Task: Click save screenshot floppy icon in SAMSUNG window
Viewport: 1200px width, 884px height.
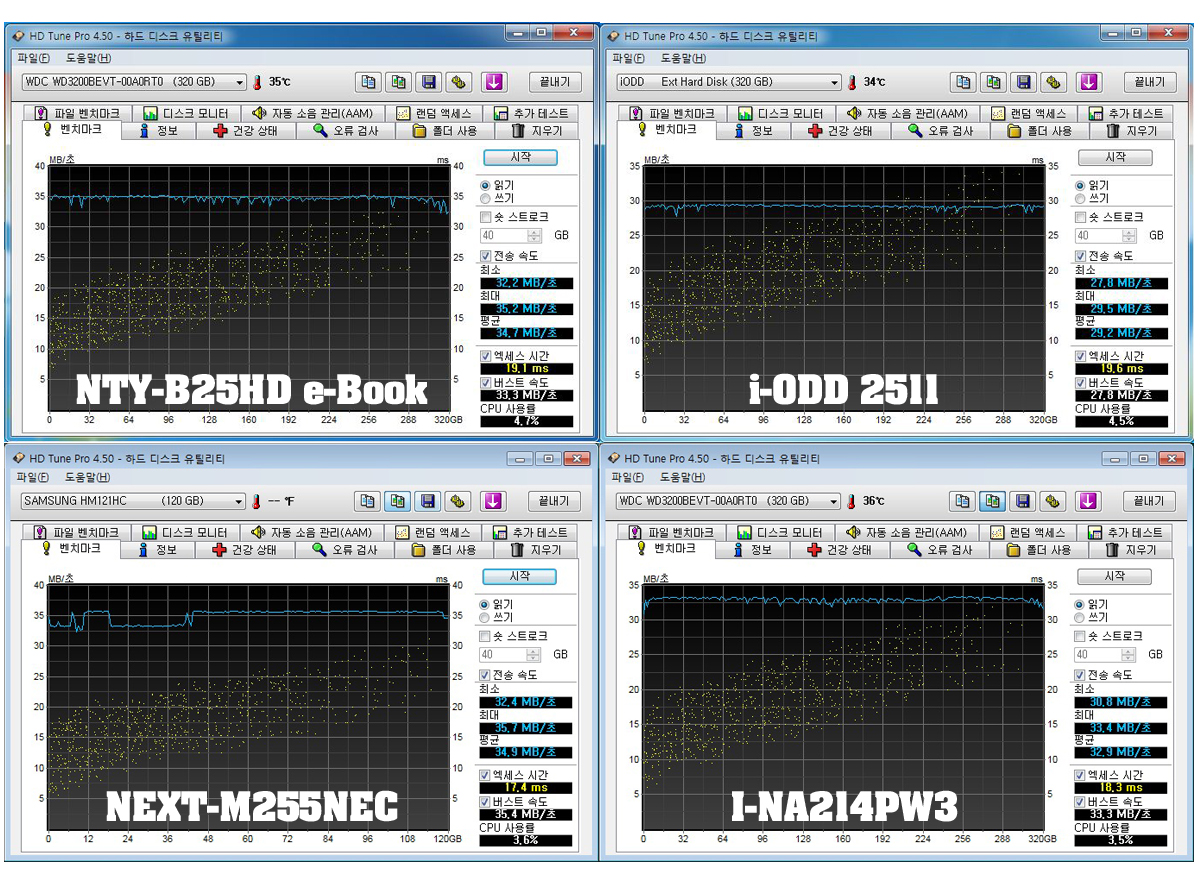Action: (428, 501)
